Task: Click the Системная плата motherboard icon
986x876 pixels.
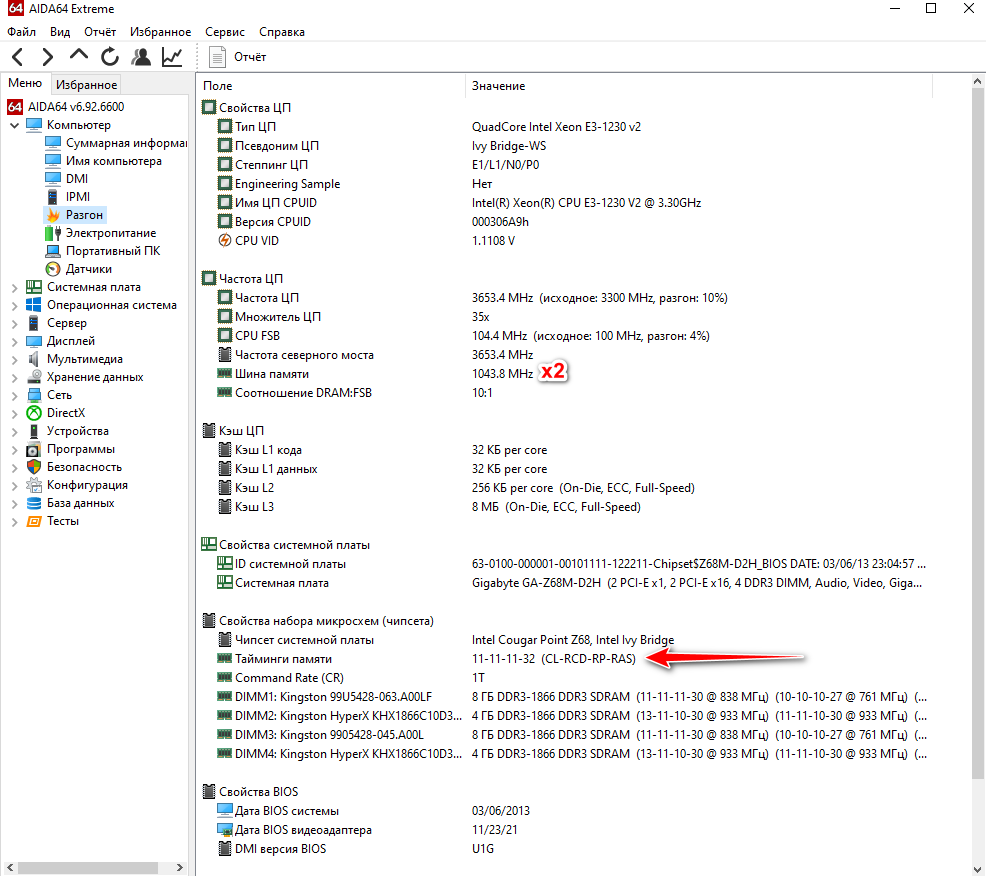Action: coord(34,287)
